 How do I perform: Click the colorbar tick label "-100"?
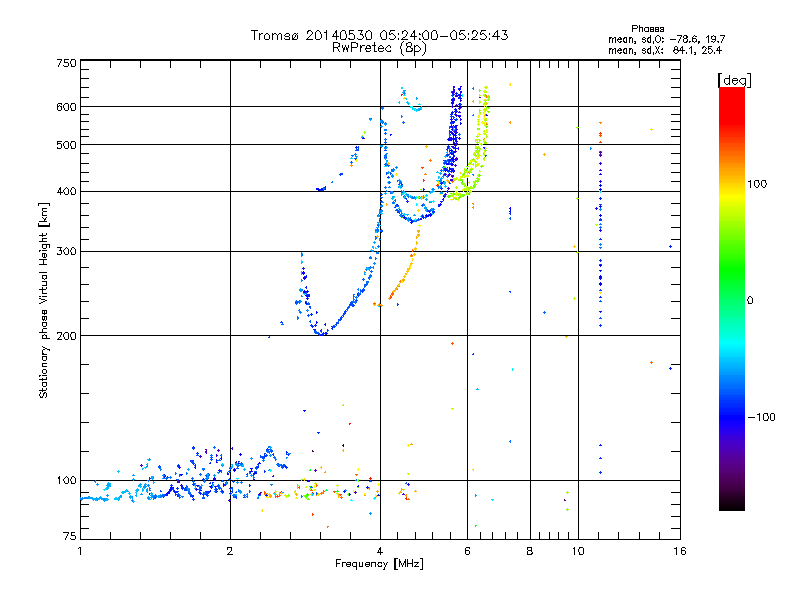coord(761,417)
